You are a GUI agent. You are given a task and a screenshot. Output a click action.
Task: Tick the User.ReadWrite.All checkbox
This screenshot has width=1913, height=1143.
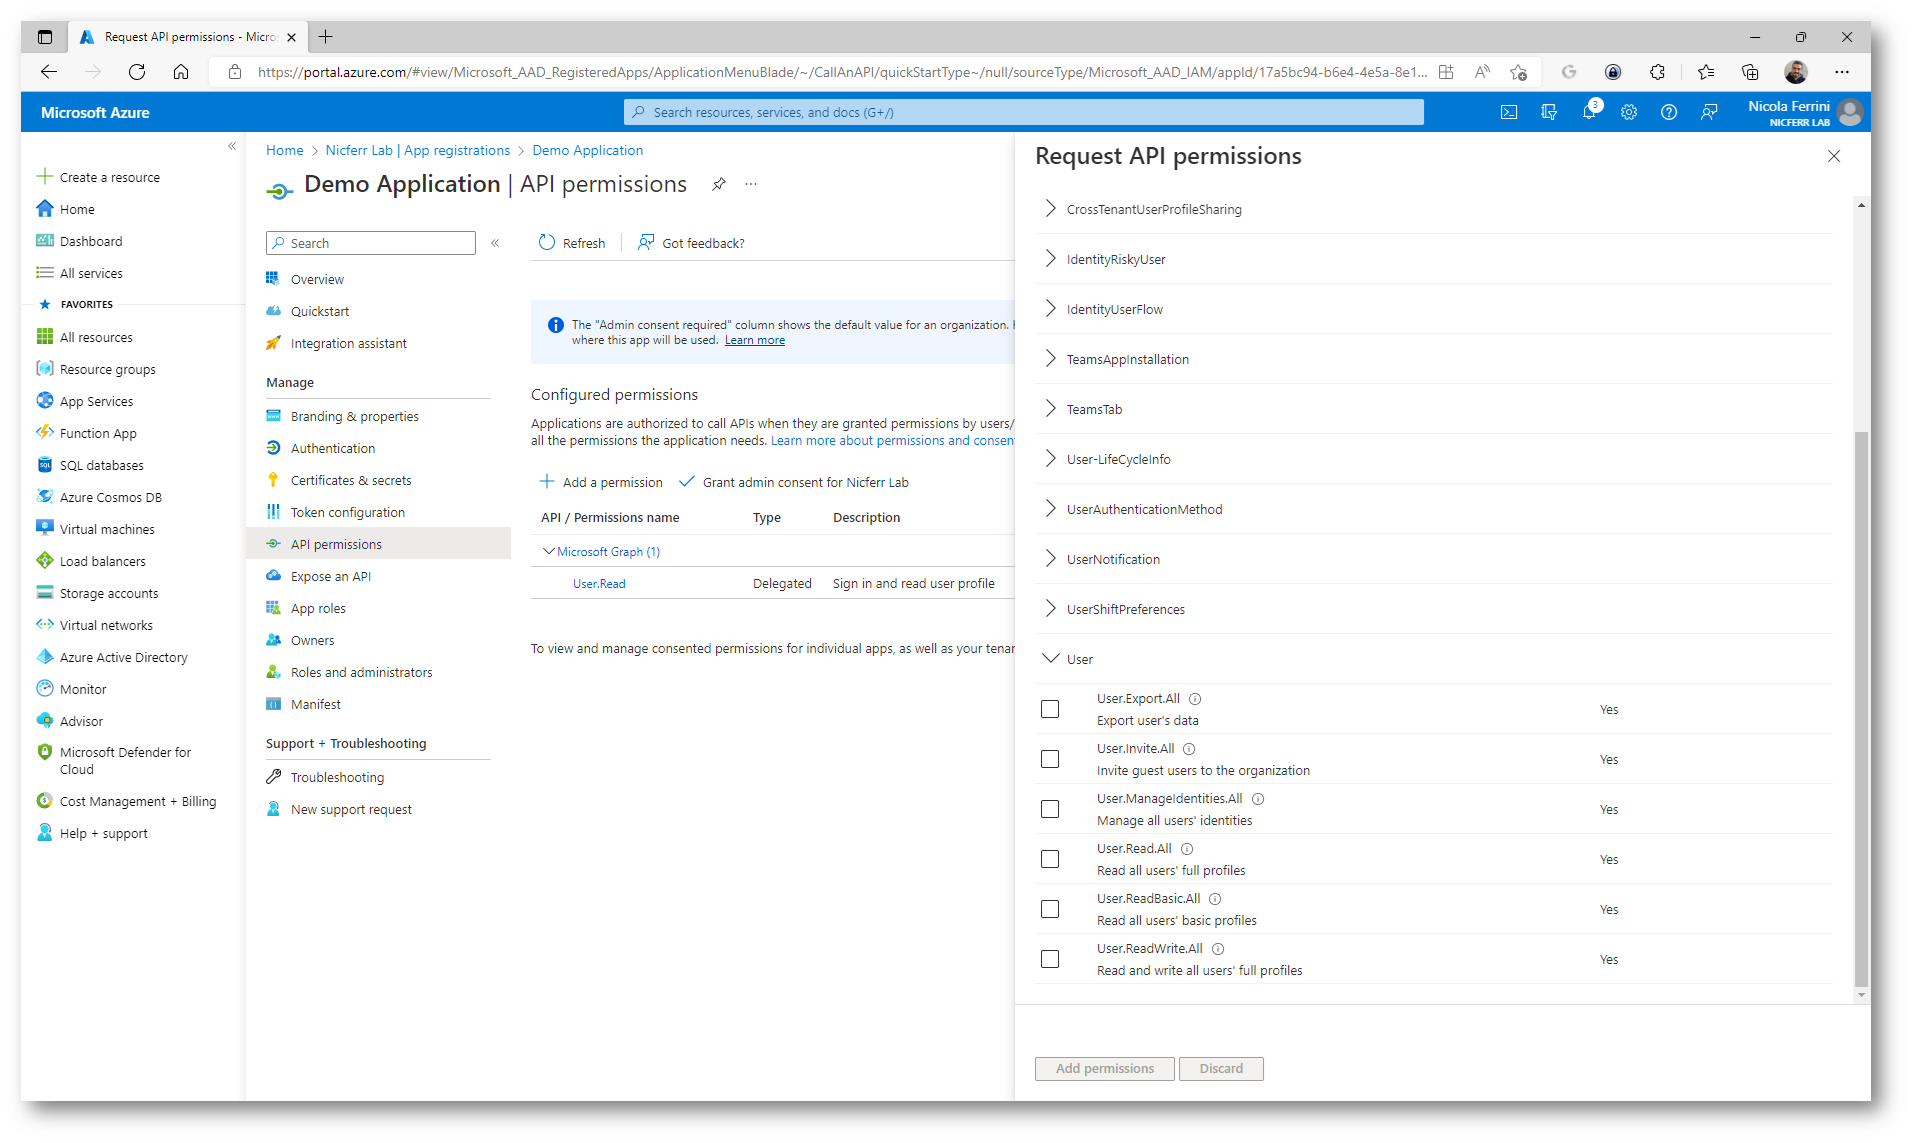1050,959
